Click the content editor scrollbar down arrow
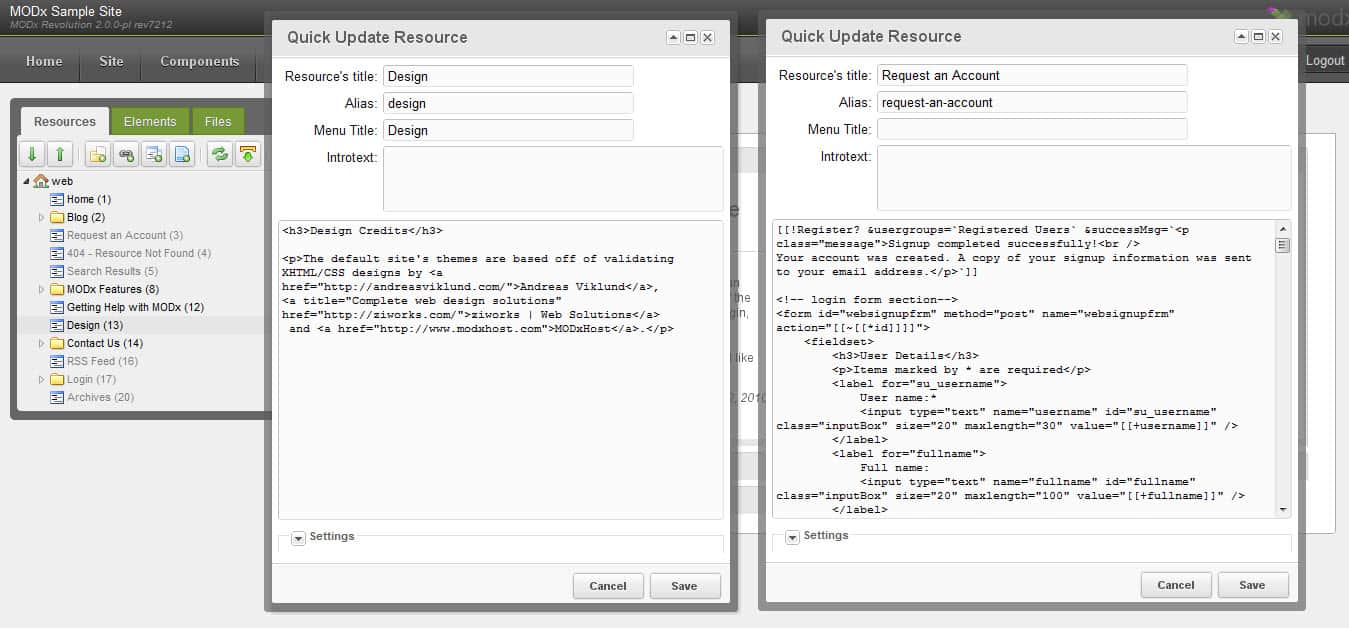The image size is (1349, 628). pyautogui.click(x=1283, y=509)
